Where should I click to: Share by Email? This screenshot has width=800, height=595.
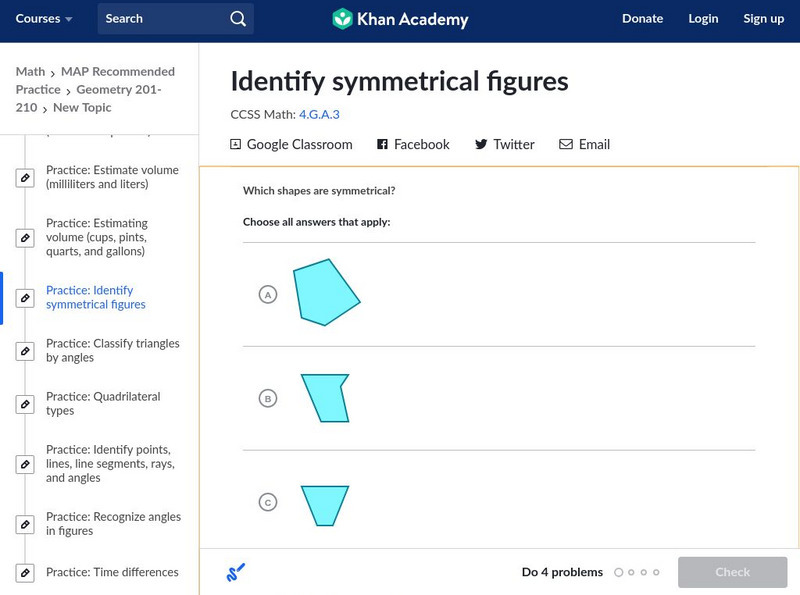tap(584, 144)
